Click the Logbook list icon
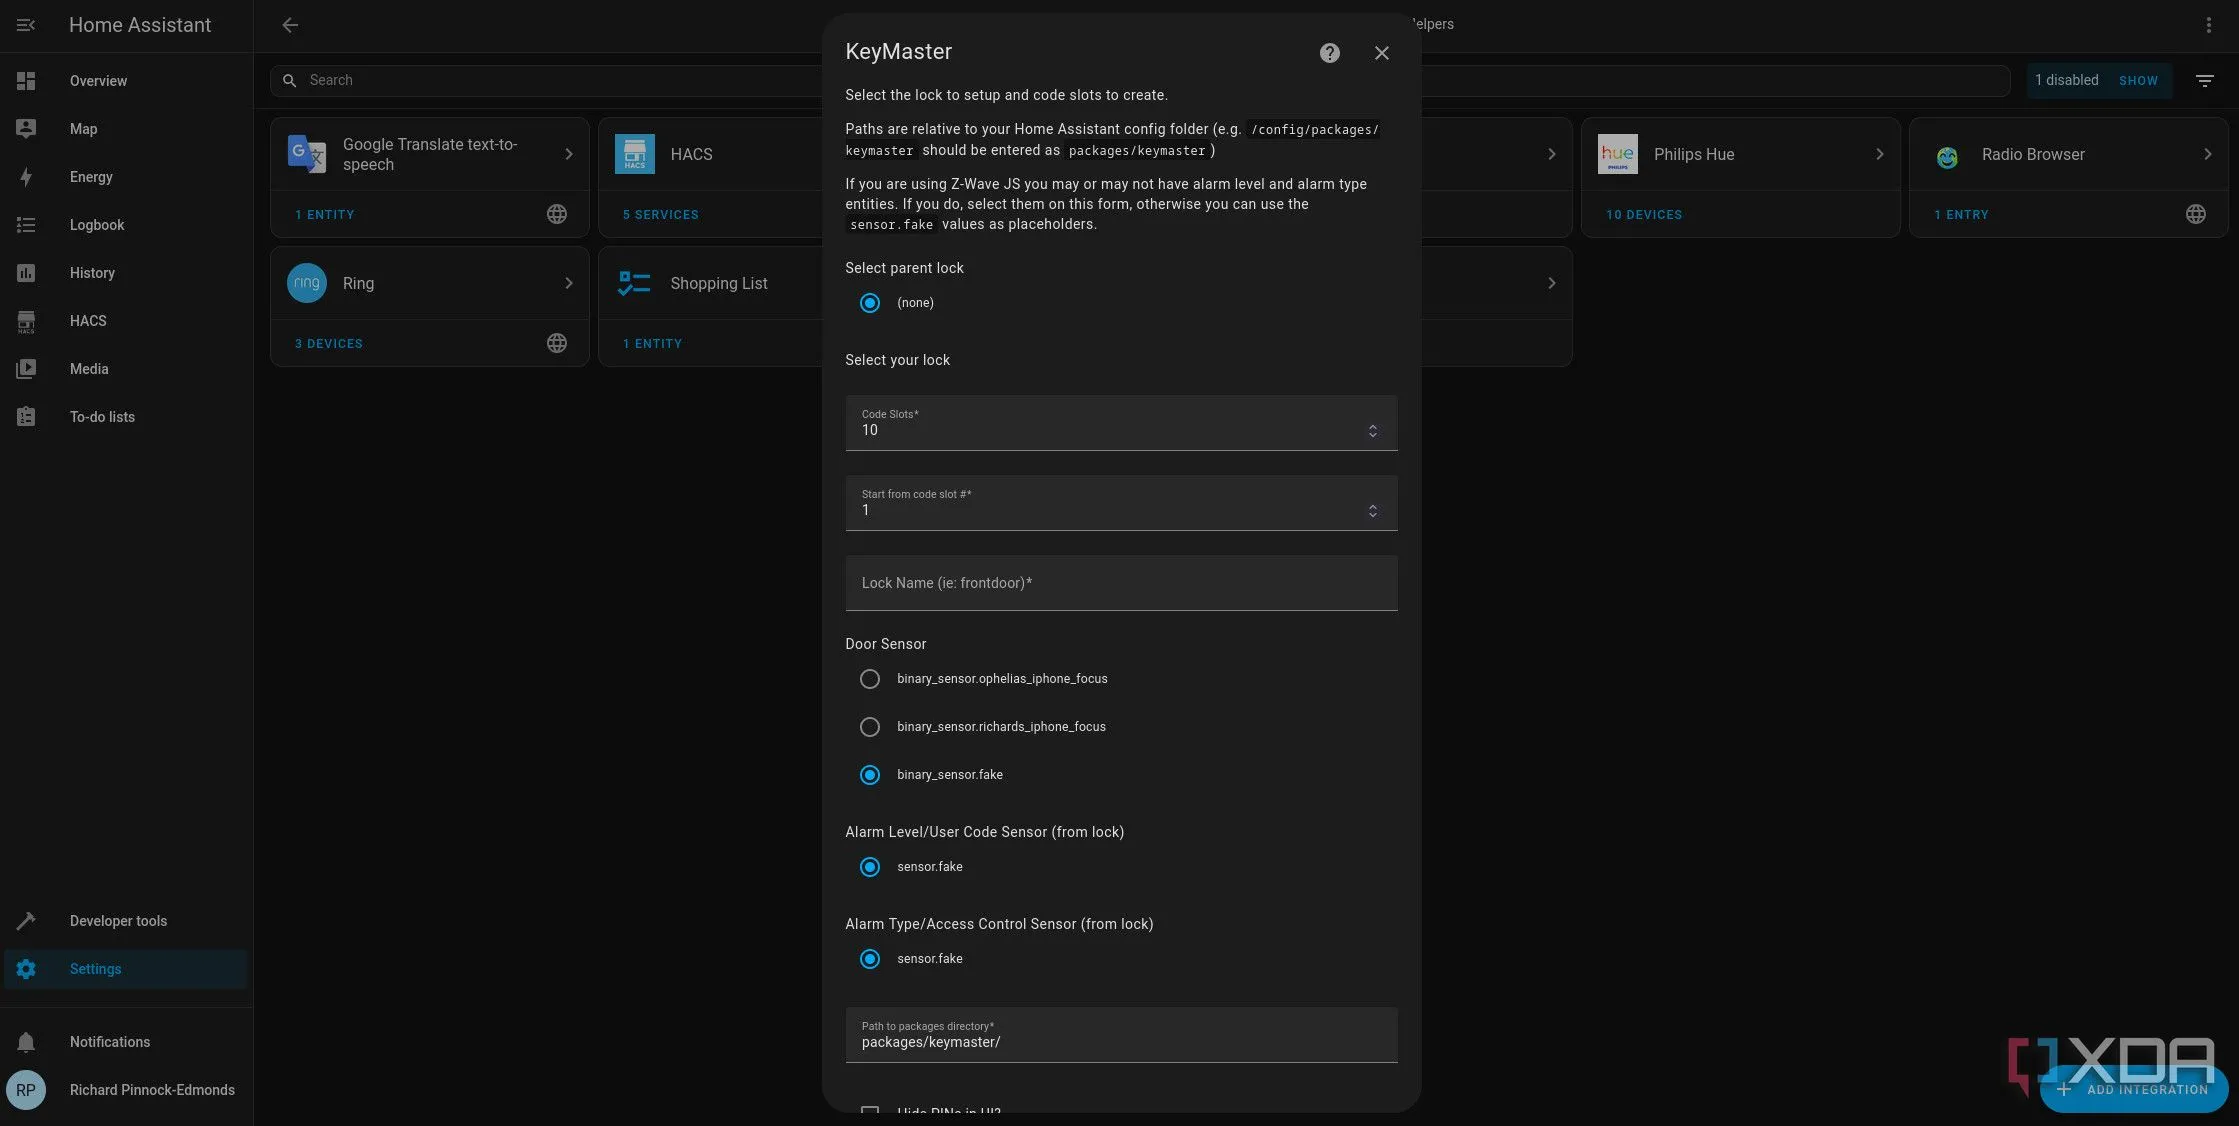This screenshot has height=1126, width=2239. point(26,225)
